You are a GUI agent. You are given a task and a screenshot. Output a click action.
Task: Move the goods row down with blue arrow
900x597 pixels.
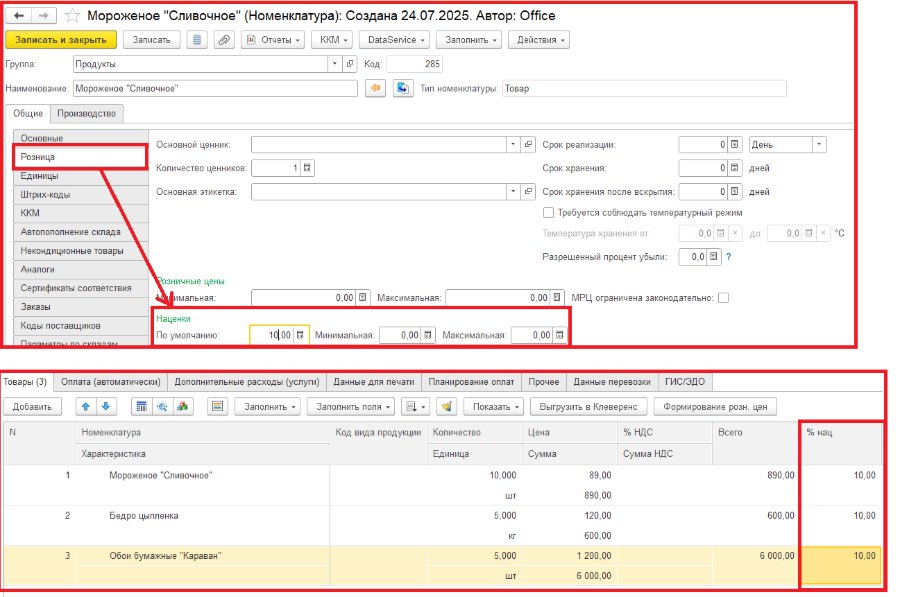[106, 406]
